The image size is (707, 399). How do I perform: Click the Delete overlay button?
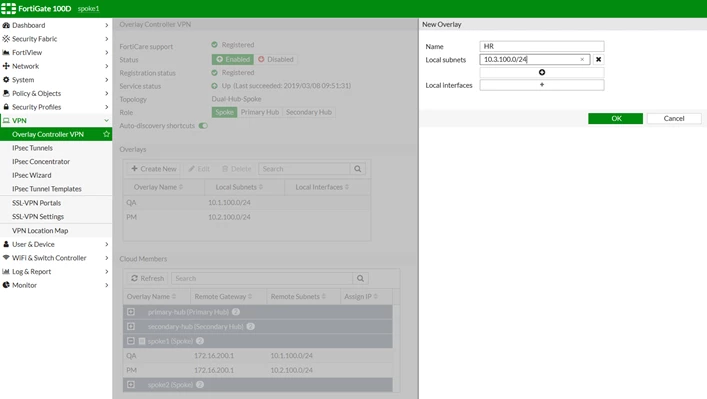(x=236, y=169)
